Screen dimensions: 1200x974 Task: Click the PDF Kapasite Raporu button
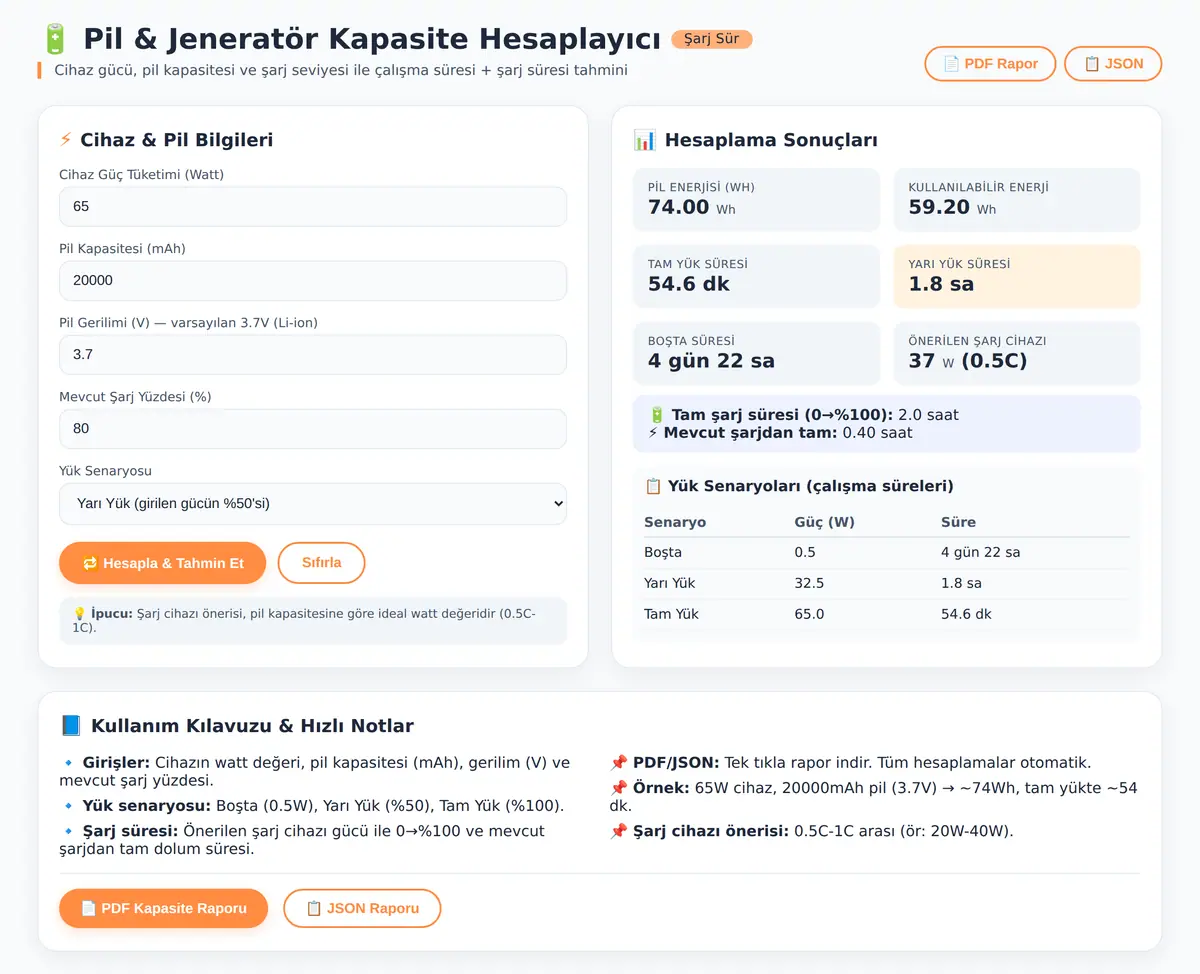pyautogui.click(x=164, y=908)
